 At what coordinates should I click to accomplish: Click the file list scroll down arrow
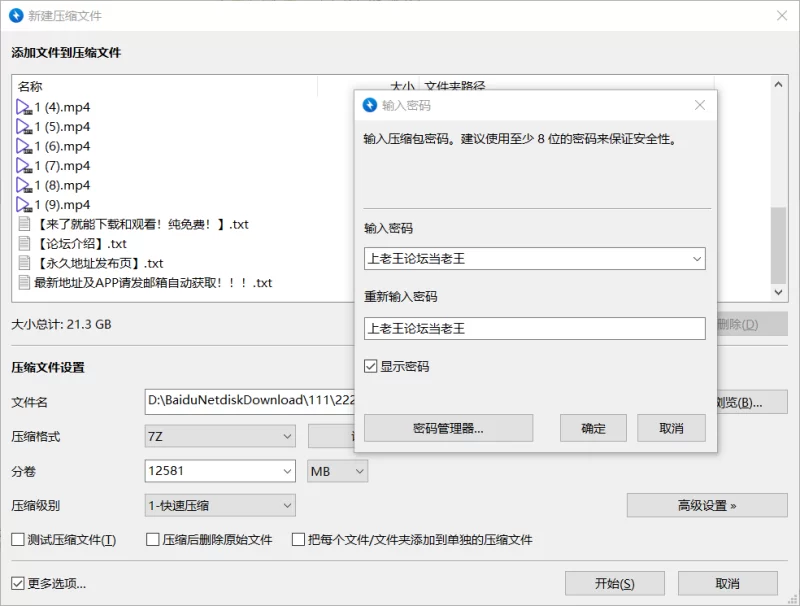[778, 292]
